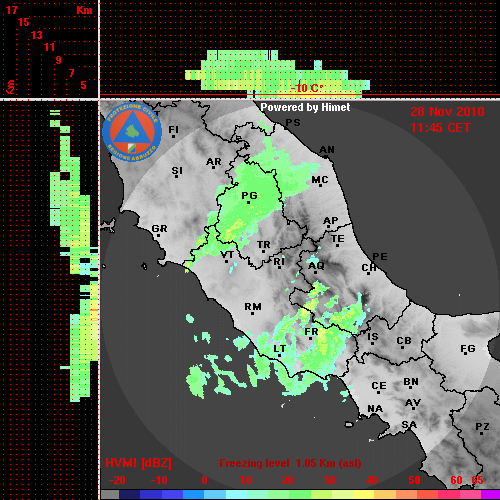Viewport: 500px width, 500px height.
Task: Click the 60 dBZ scale value
Action: (x=456, y=480)
